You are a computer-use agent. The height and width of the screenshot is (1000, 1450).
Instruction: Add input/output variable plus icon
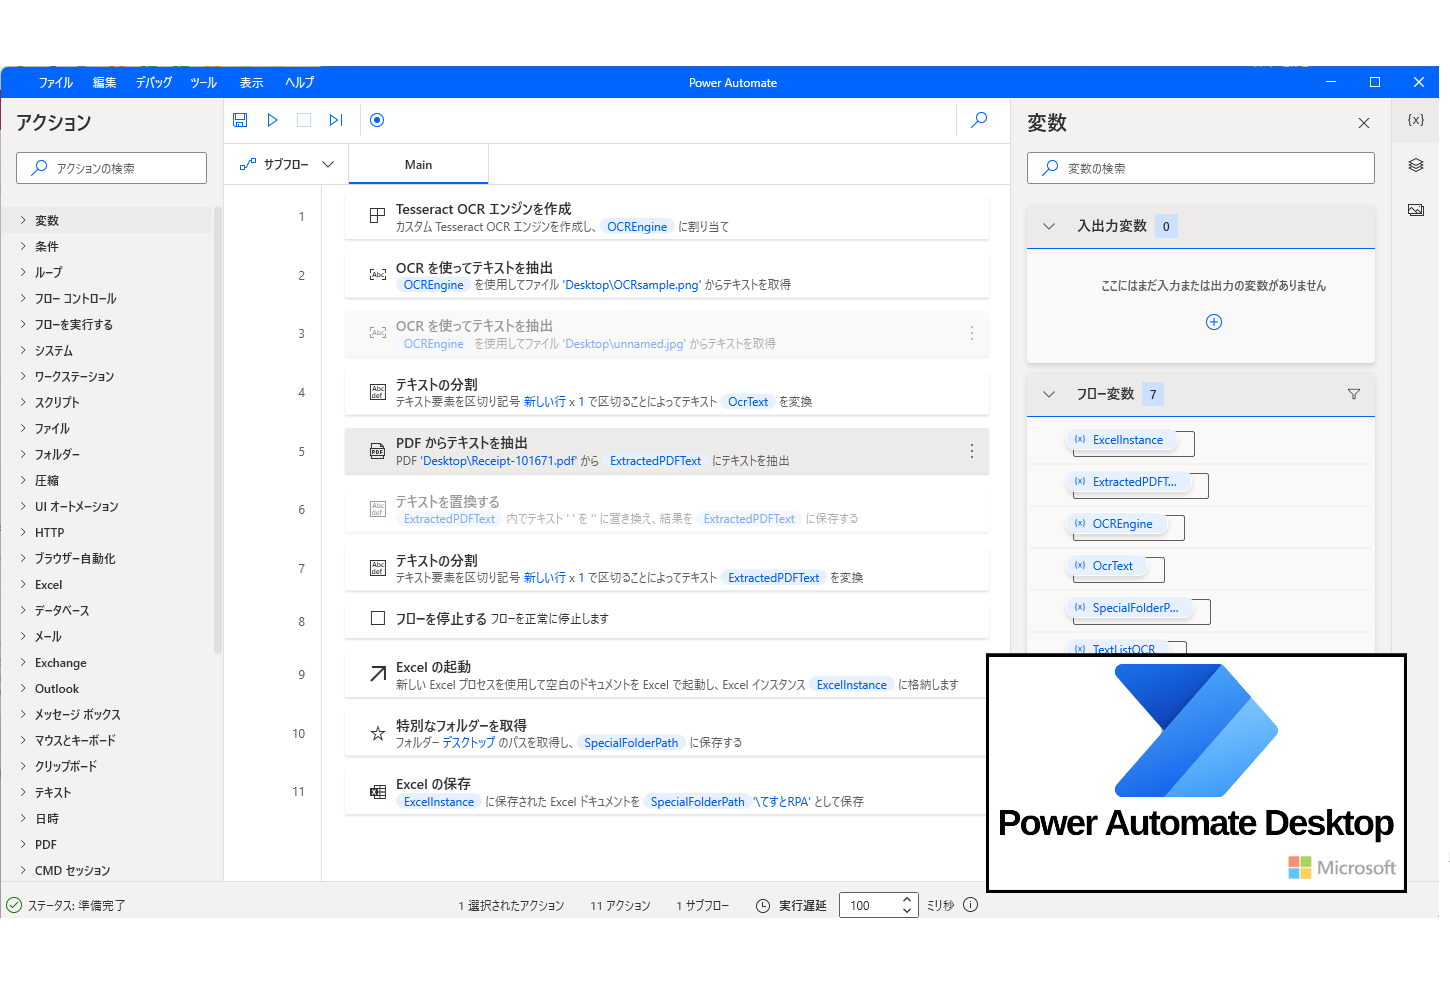click(x=1214, y=322)
